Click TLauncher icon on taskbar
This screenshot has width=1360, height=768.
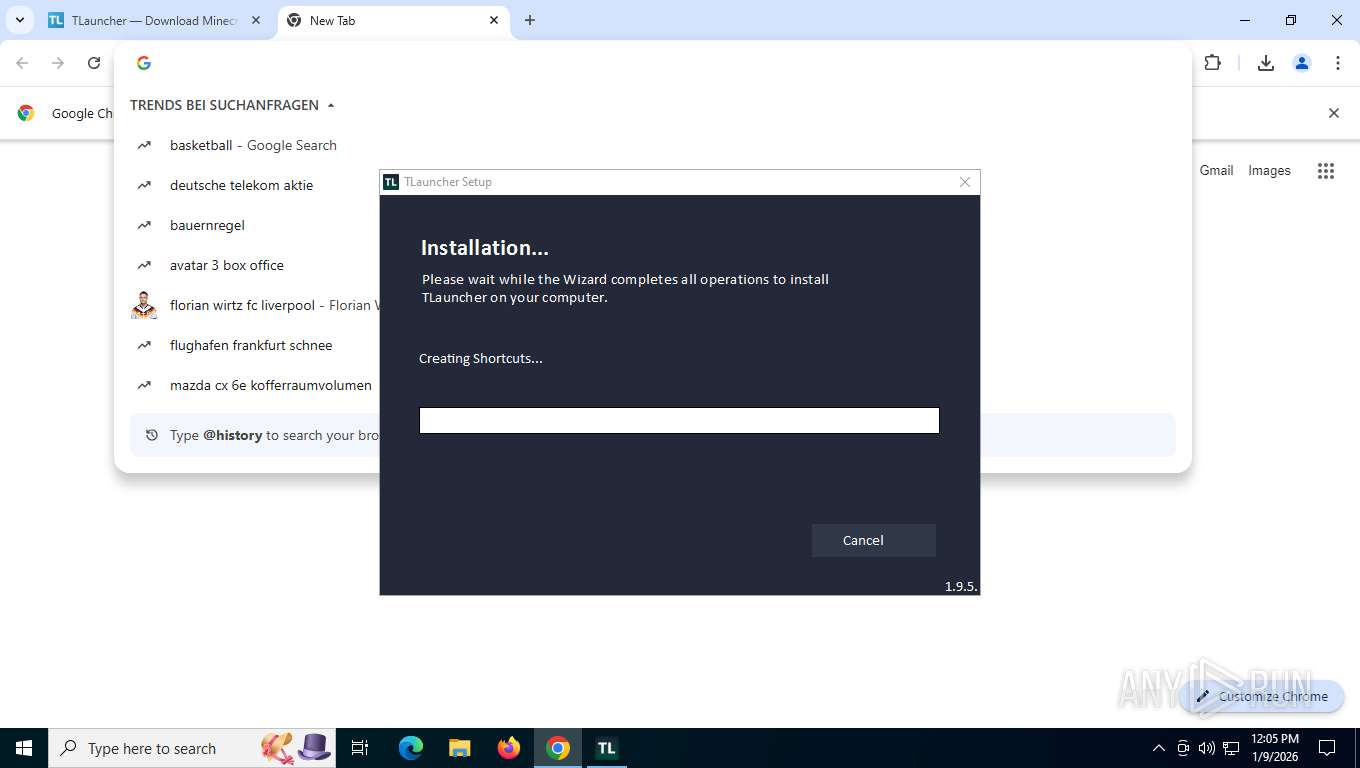click(x=606, y=748)
